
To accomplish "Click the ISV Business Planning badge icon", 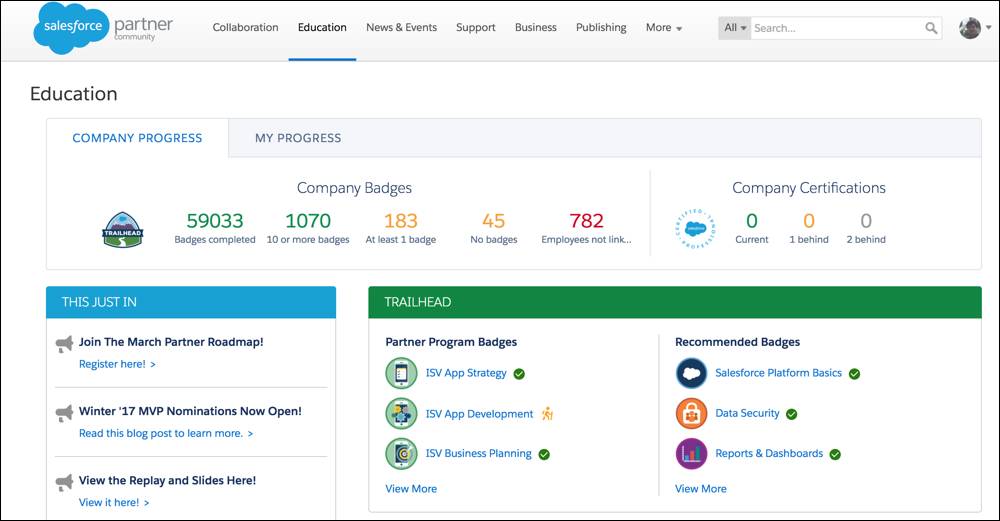I will [x=401, y=453].
